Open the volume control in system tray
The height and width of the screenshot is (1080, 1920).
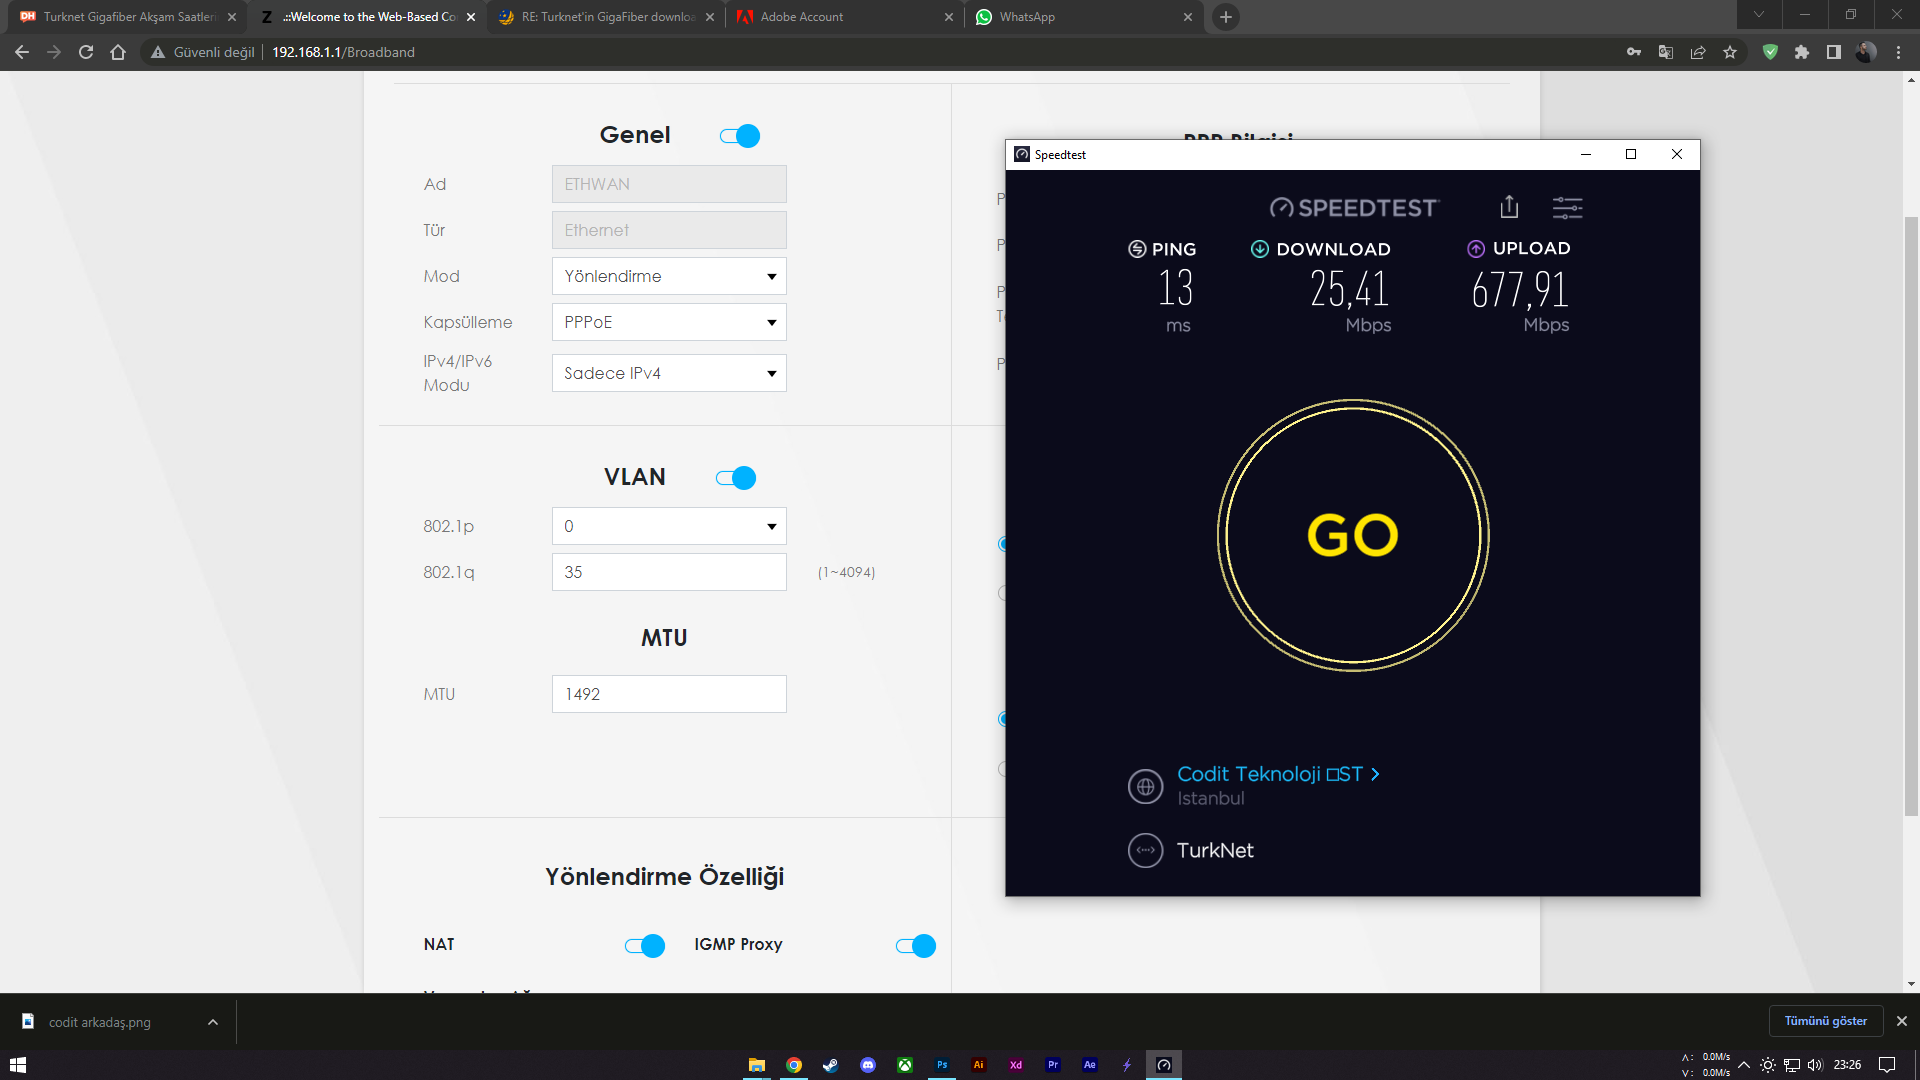1815,1065
